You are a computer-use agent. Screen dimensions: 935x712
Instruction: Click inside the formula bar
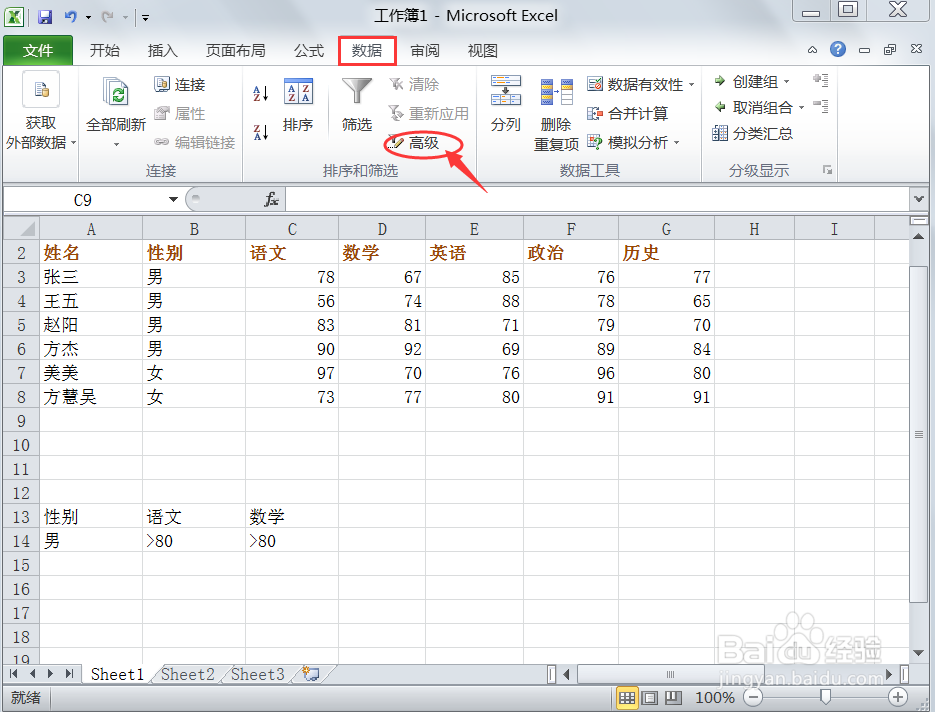click(550, 199)
